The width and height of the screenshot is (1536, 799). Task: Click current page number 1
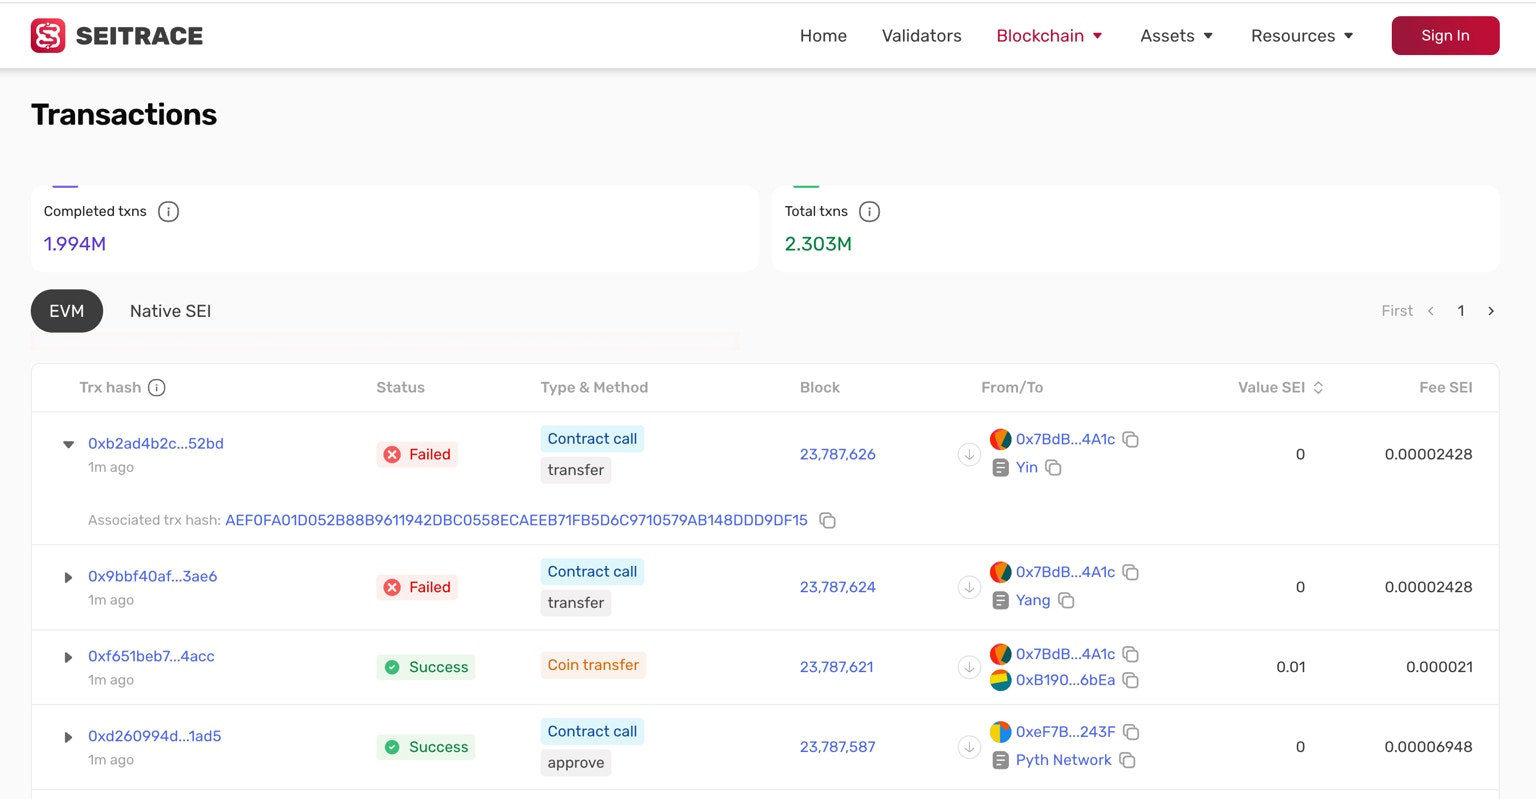pos(1461,312)
